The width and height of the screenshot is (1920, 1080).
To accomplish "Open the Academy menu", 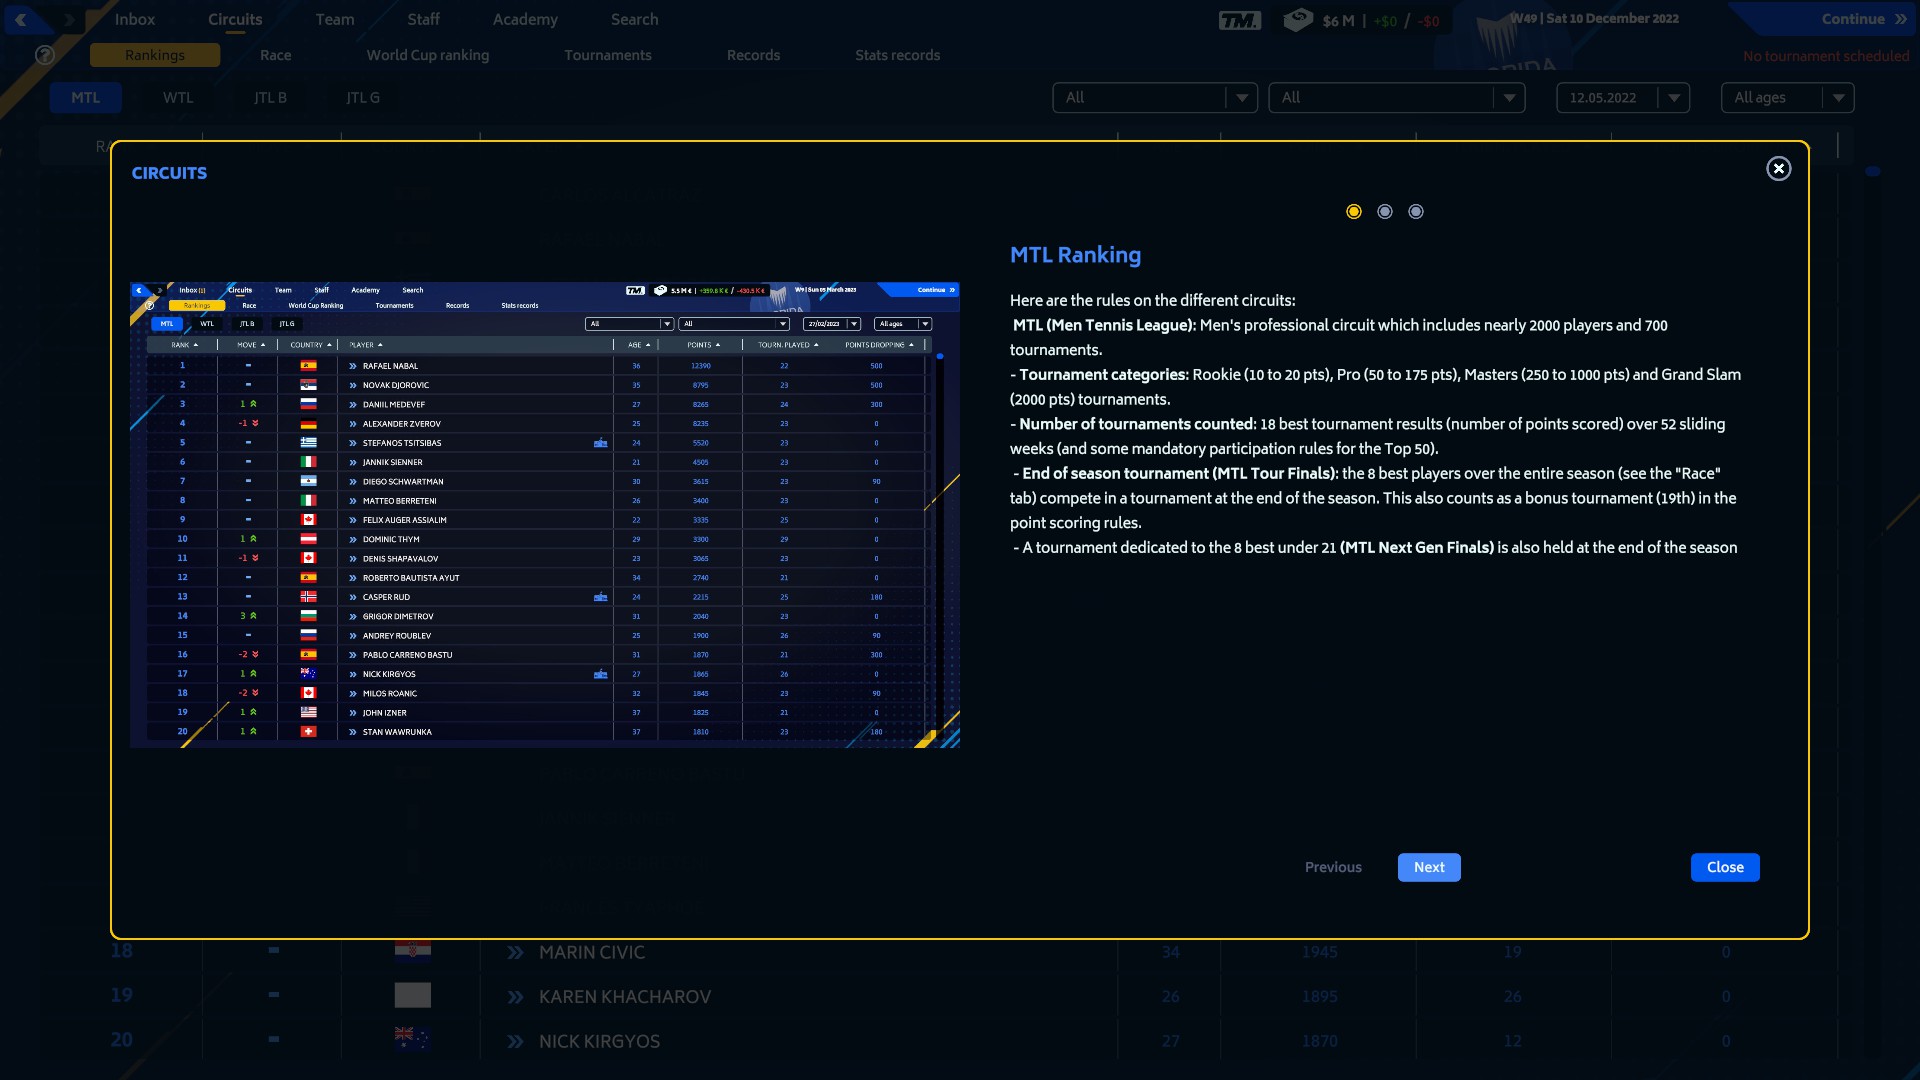I will [525, 19].
